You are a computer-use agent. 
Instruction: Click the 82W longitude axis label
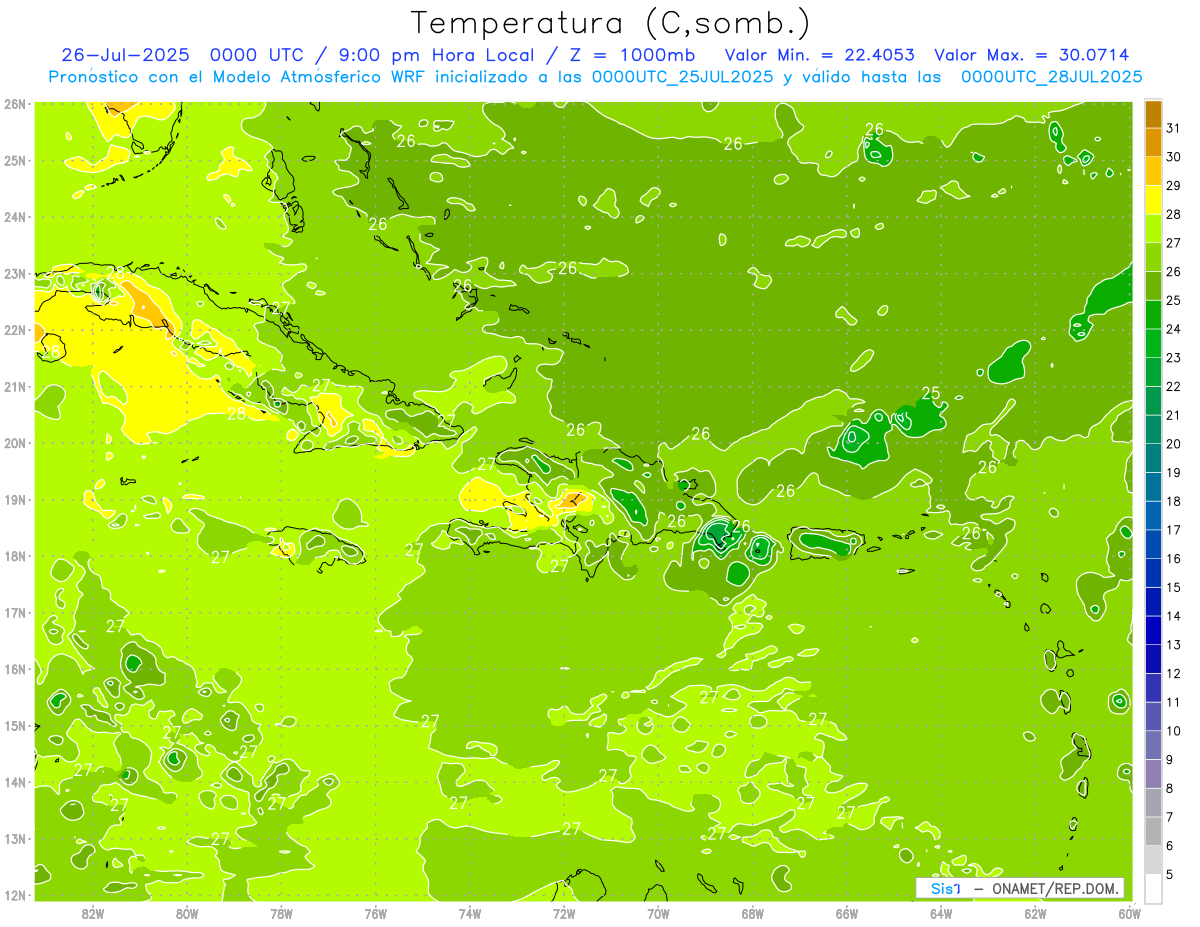pyautogui.click(x=93, y=913)
